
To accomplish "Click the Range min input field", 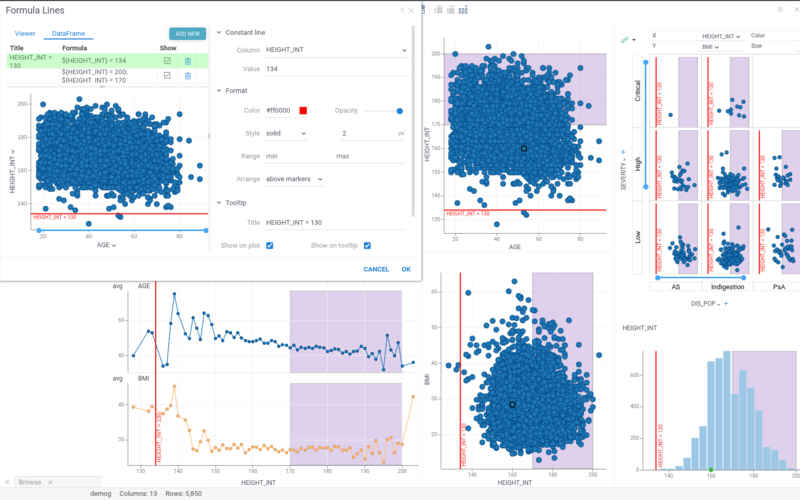I will (298, 157).
